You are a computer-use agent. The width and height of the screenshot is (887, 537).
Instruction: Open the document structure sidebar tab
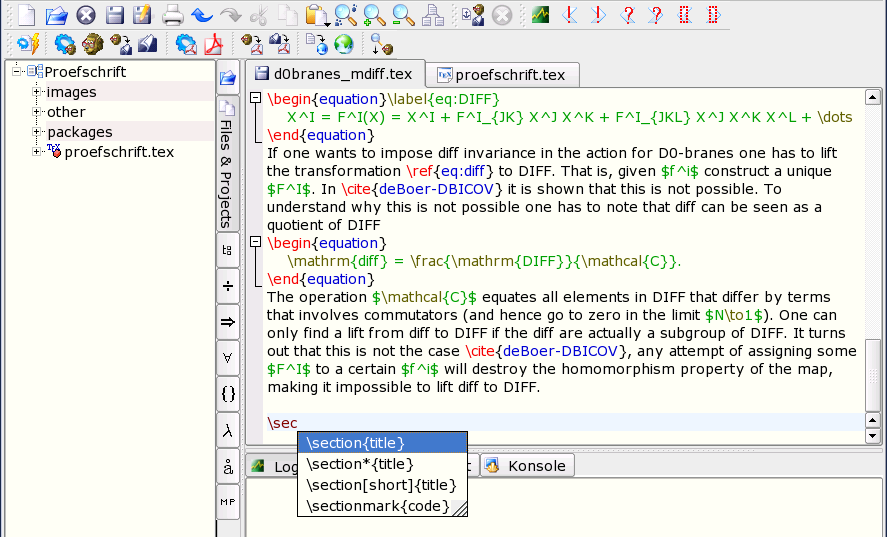coord(227,250)
